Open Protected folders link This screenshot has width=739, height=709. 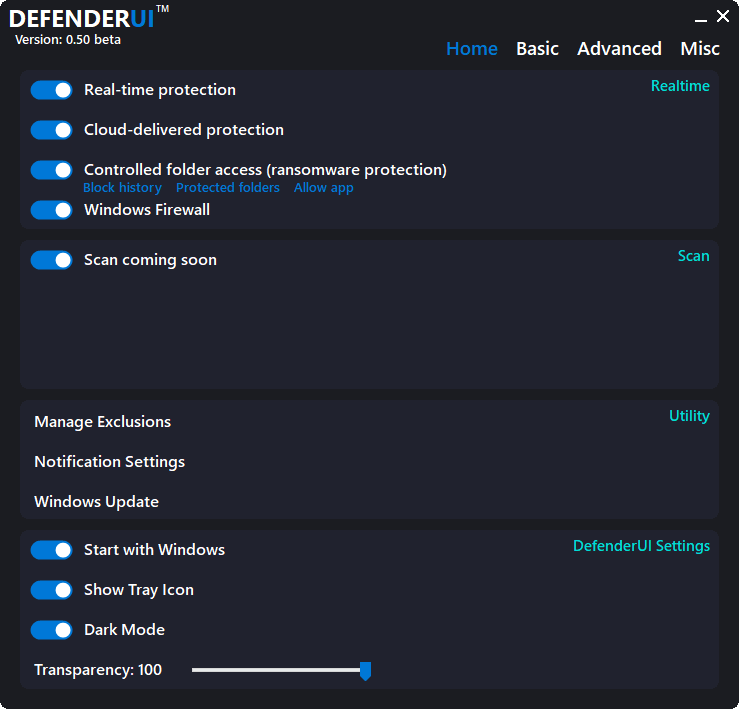coord(228,188)
